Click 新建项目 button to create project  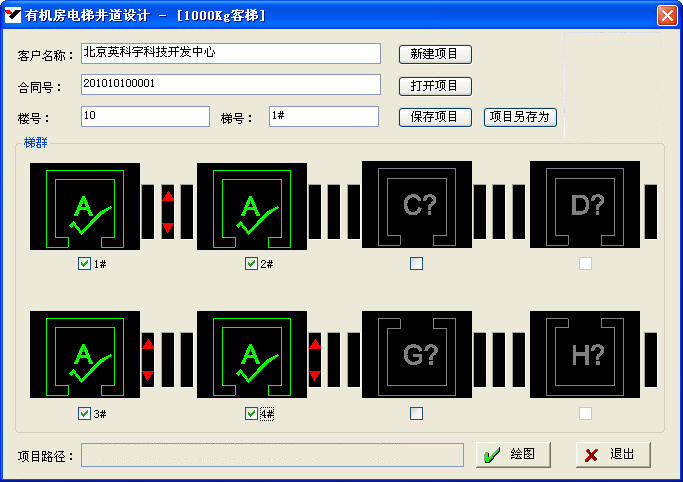435,54
